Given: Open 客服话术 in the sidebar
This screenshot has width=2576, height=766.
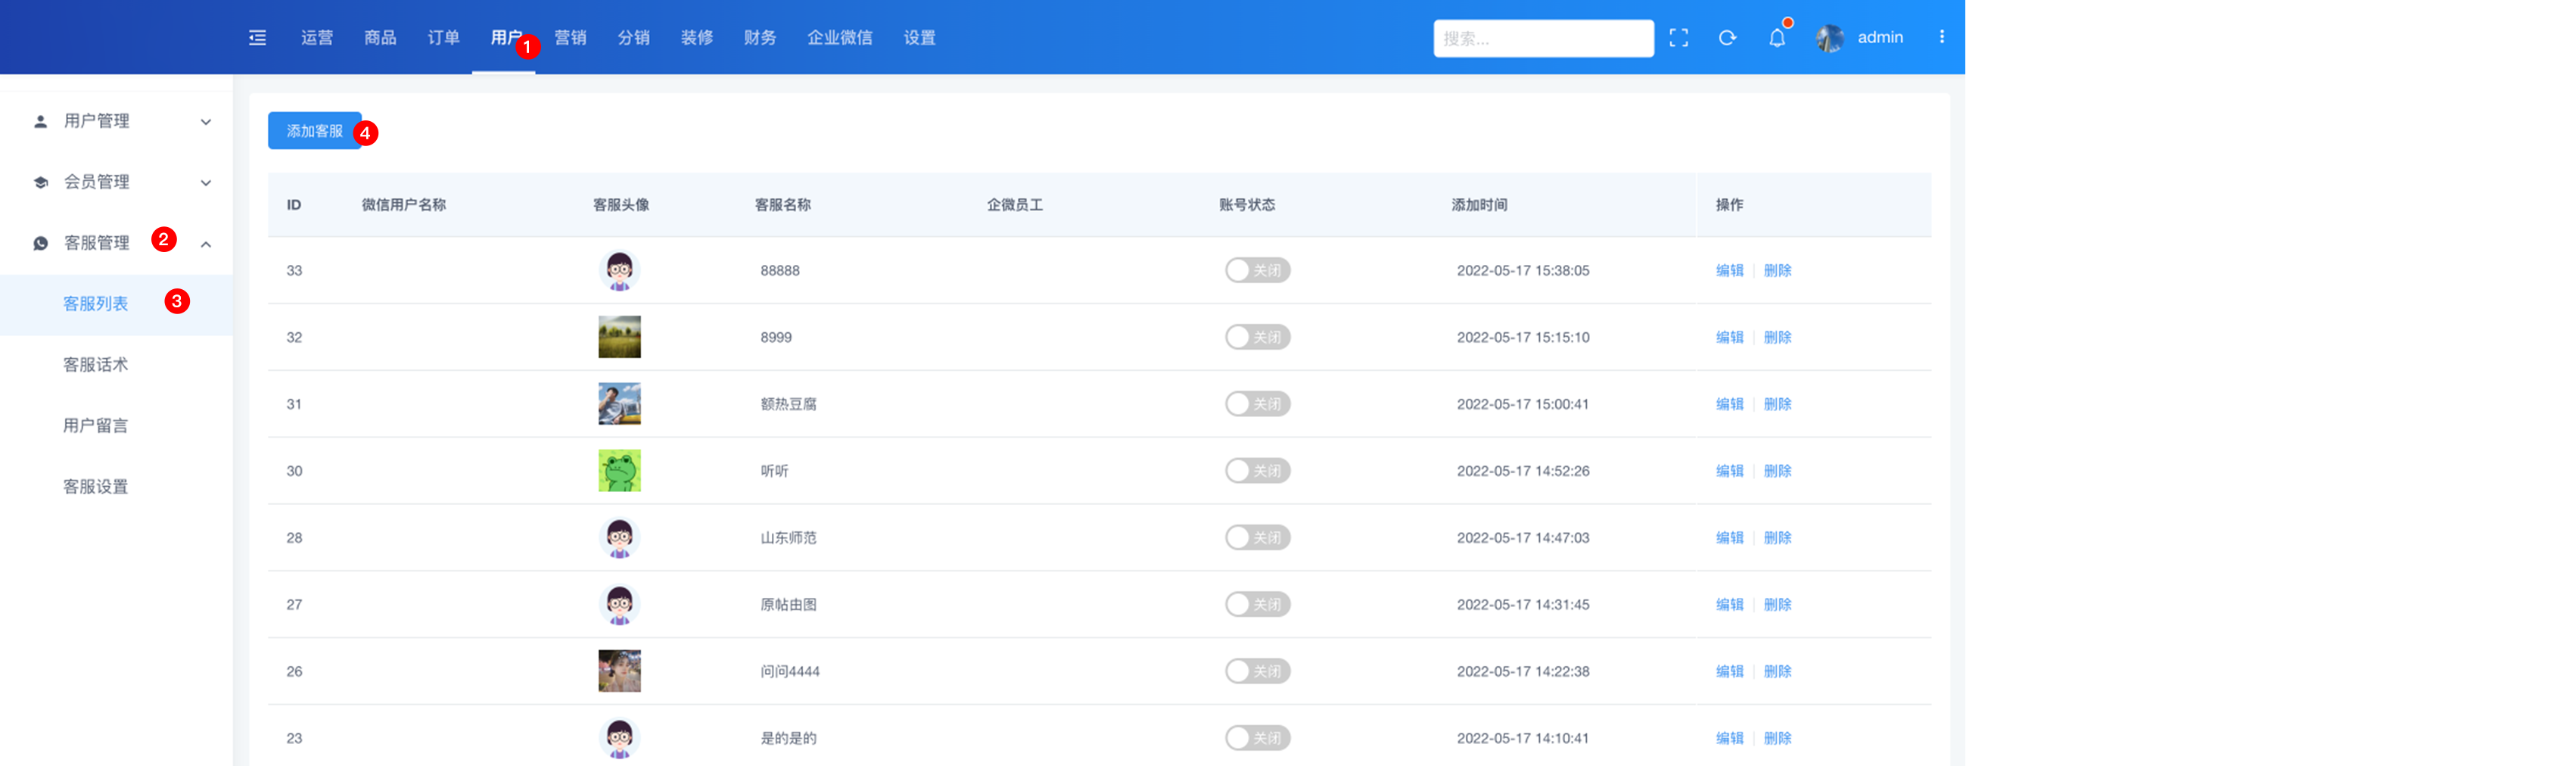Looking at the screenshot, I should pos(96,365).
